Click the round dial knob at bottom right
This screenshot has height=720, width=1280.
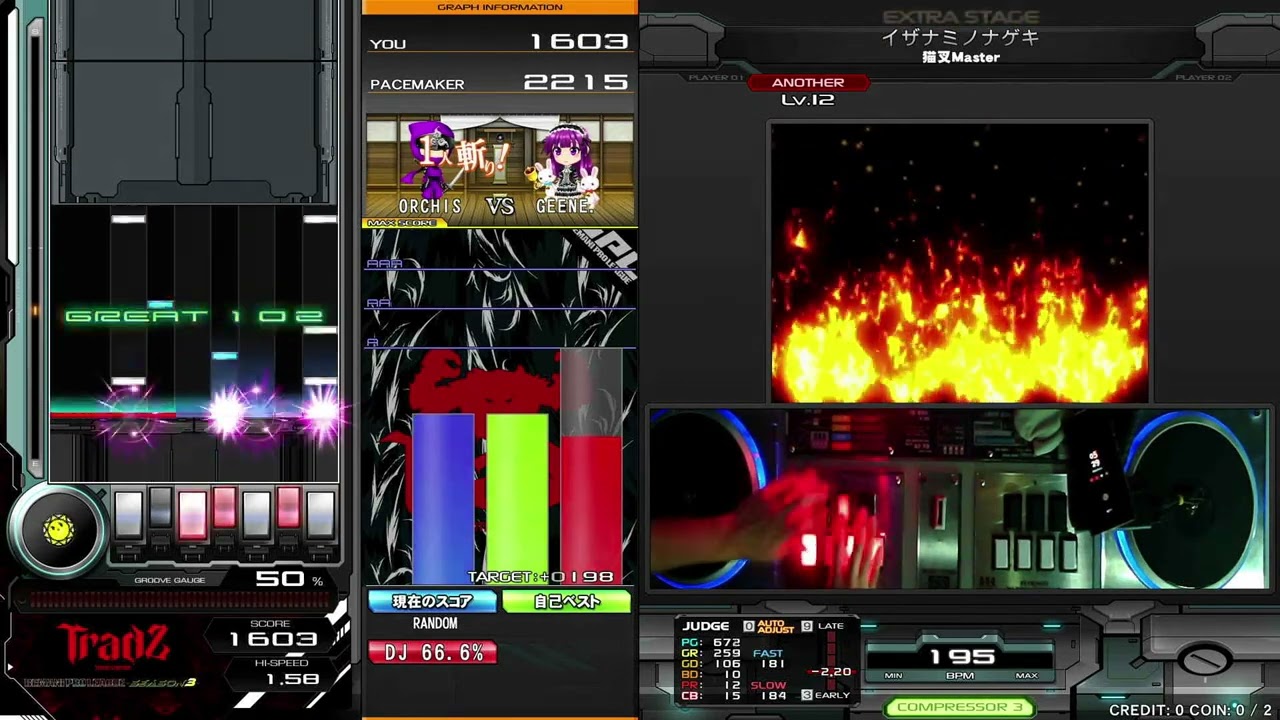click(1203, 661)
